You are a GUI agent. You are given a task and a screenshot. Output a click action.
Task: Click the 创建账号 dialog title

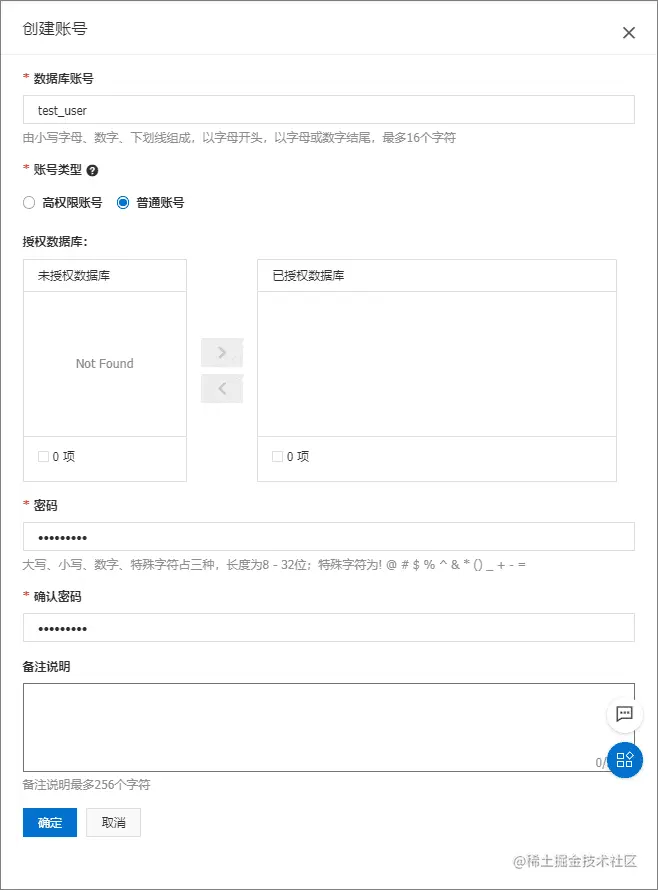point(55,29)
